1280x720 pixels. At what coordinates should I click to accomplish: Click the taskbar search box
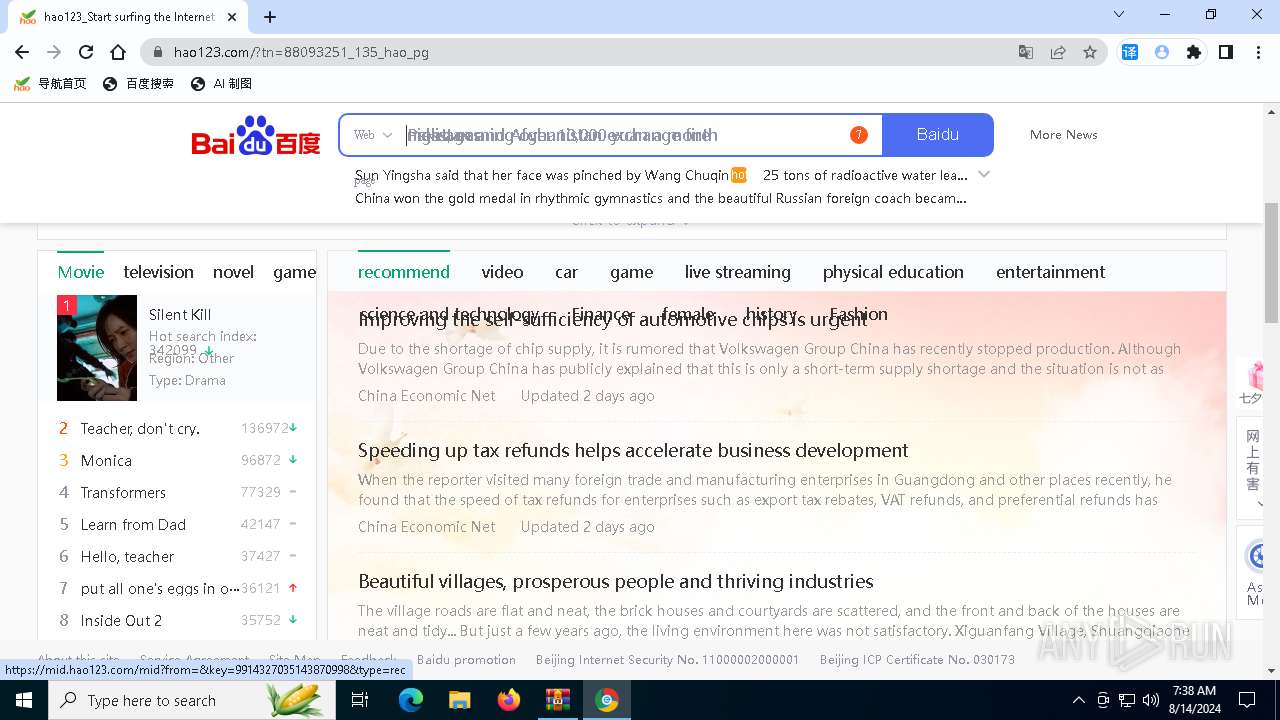pos(192,700)
